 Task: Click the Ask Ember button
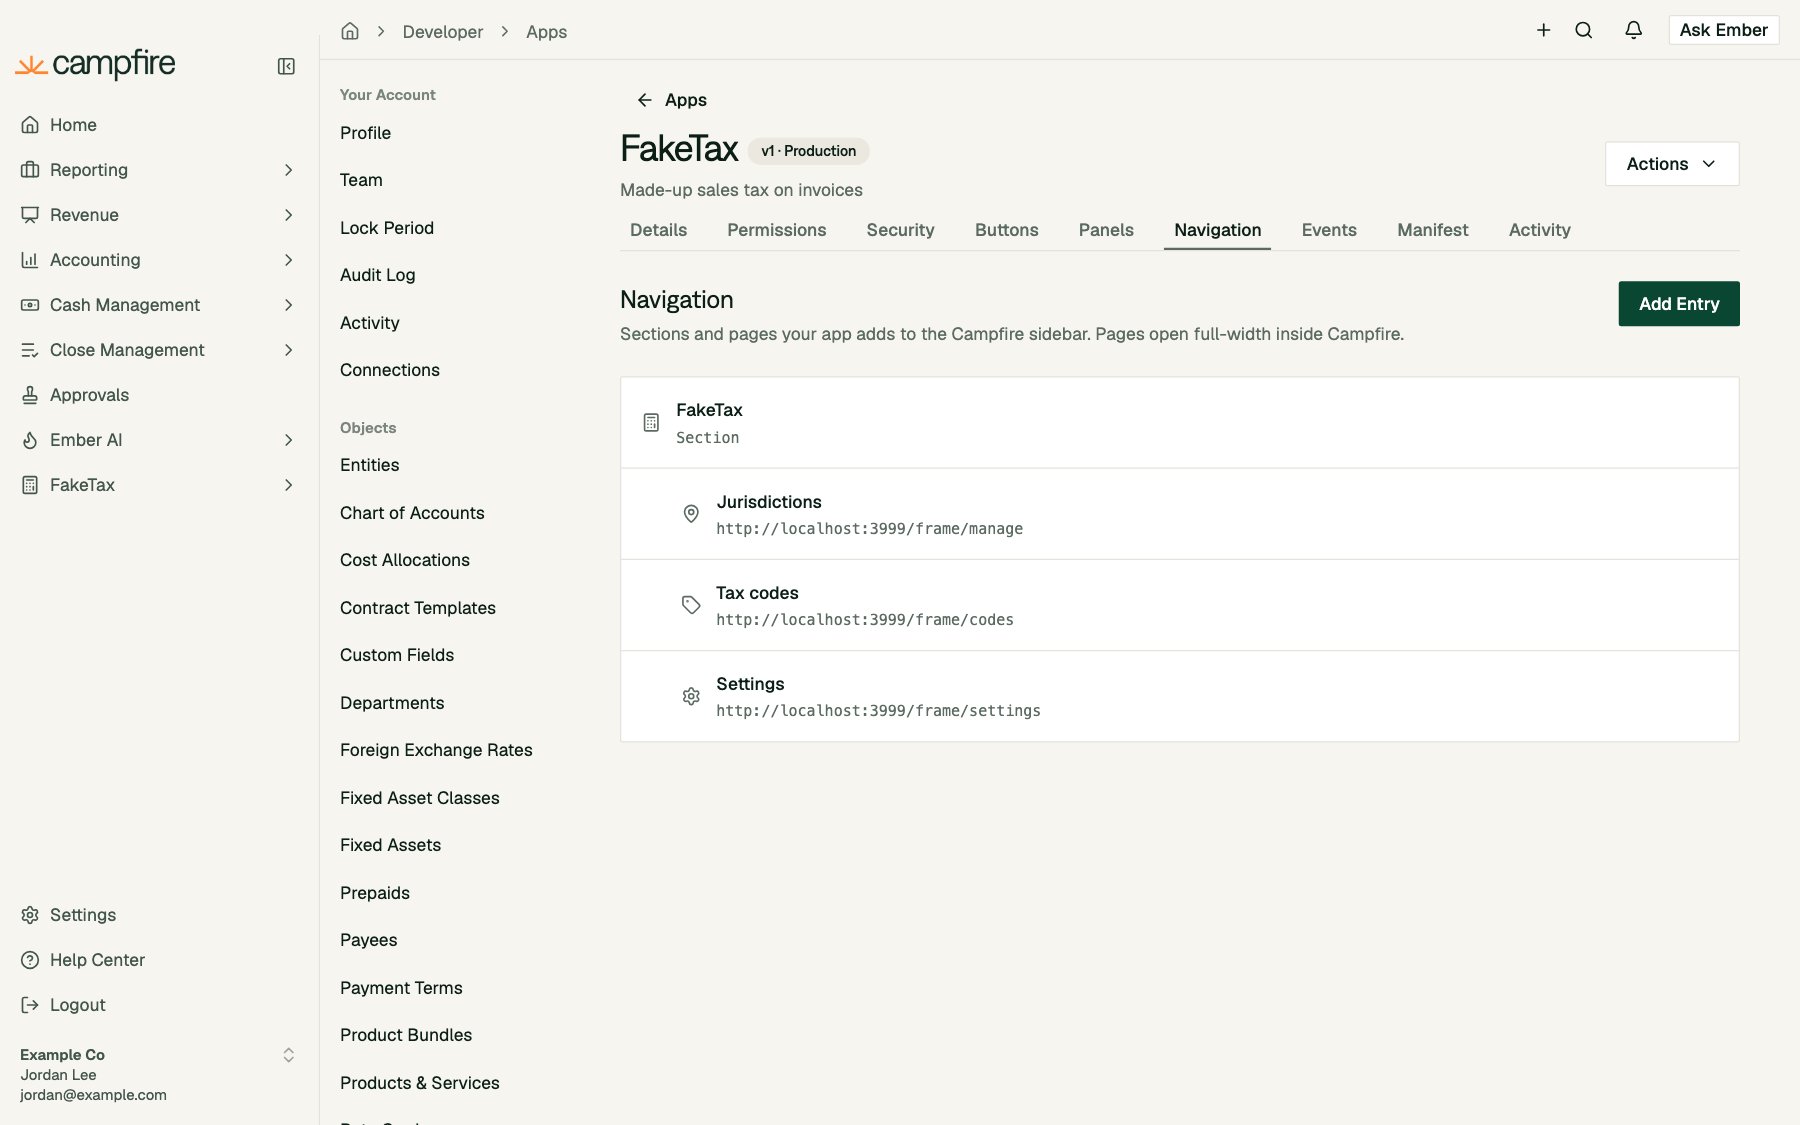point(1723,30)
